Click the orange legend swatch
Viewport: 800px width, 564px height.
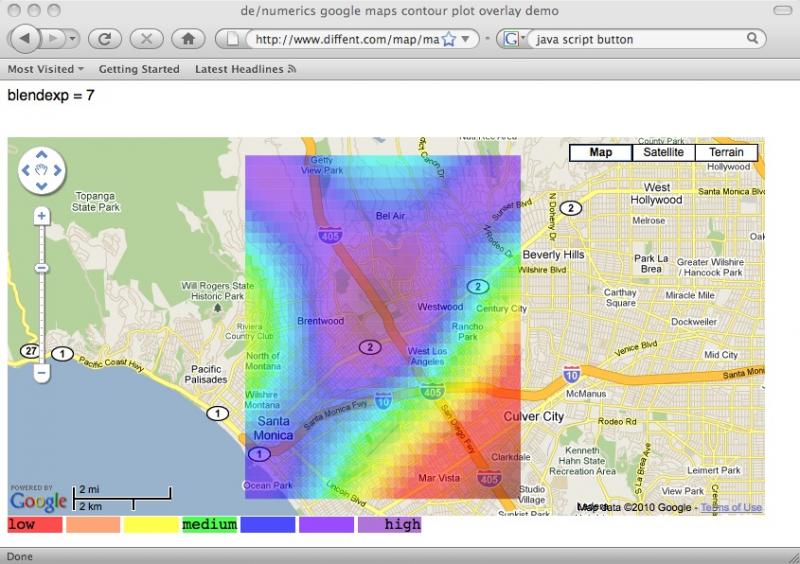tap(93, 525)
